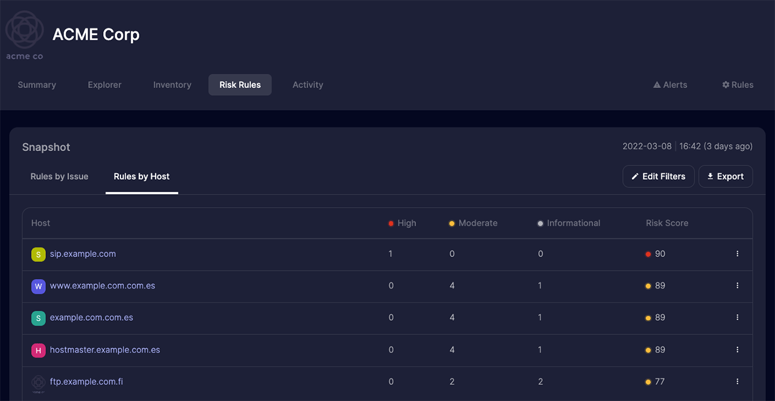Screen dimensions: 775x401
Task: Click the snapshot date 2022-03-08
Action: coord(647,147)
